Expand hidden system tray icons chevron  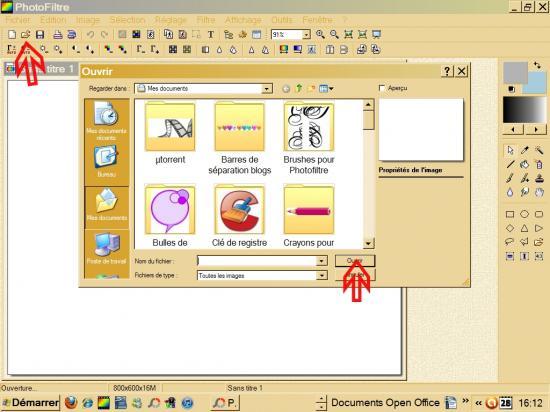(x=478, y=403)
